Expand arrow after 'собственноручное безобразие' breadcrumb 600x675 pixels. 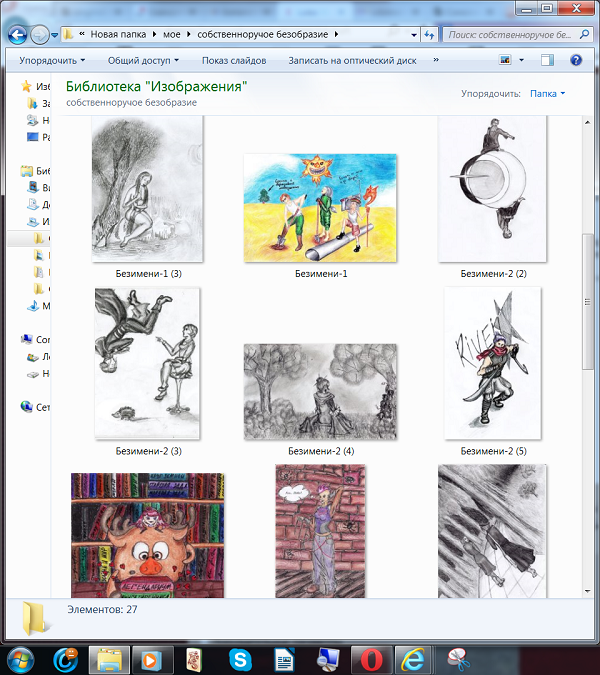tap(336, 34)
